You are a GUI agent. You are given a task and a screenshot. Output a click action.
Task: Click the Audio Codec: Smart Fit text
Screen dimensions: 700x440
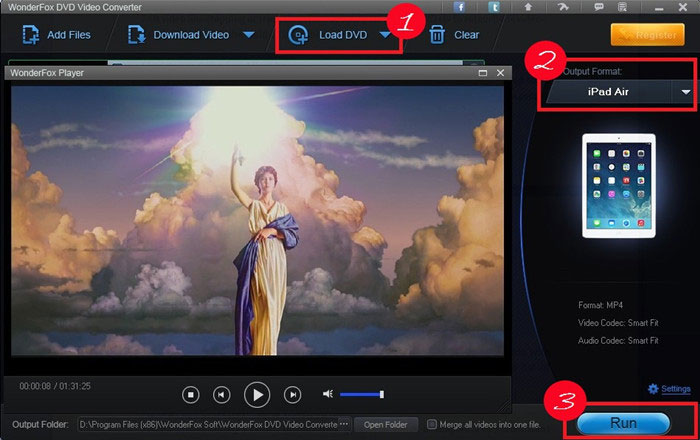click(x=618, y=340)
